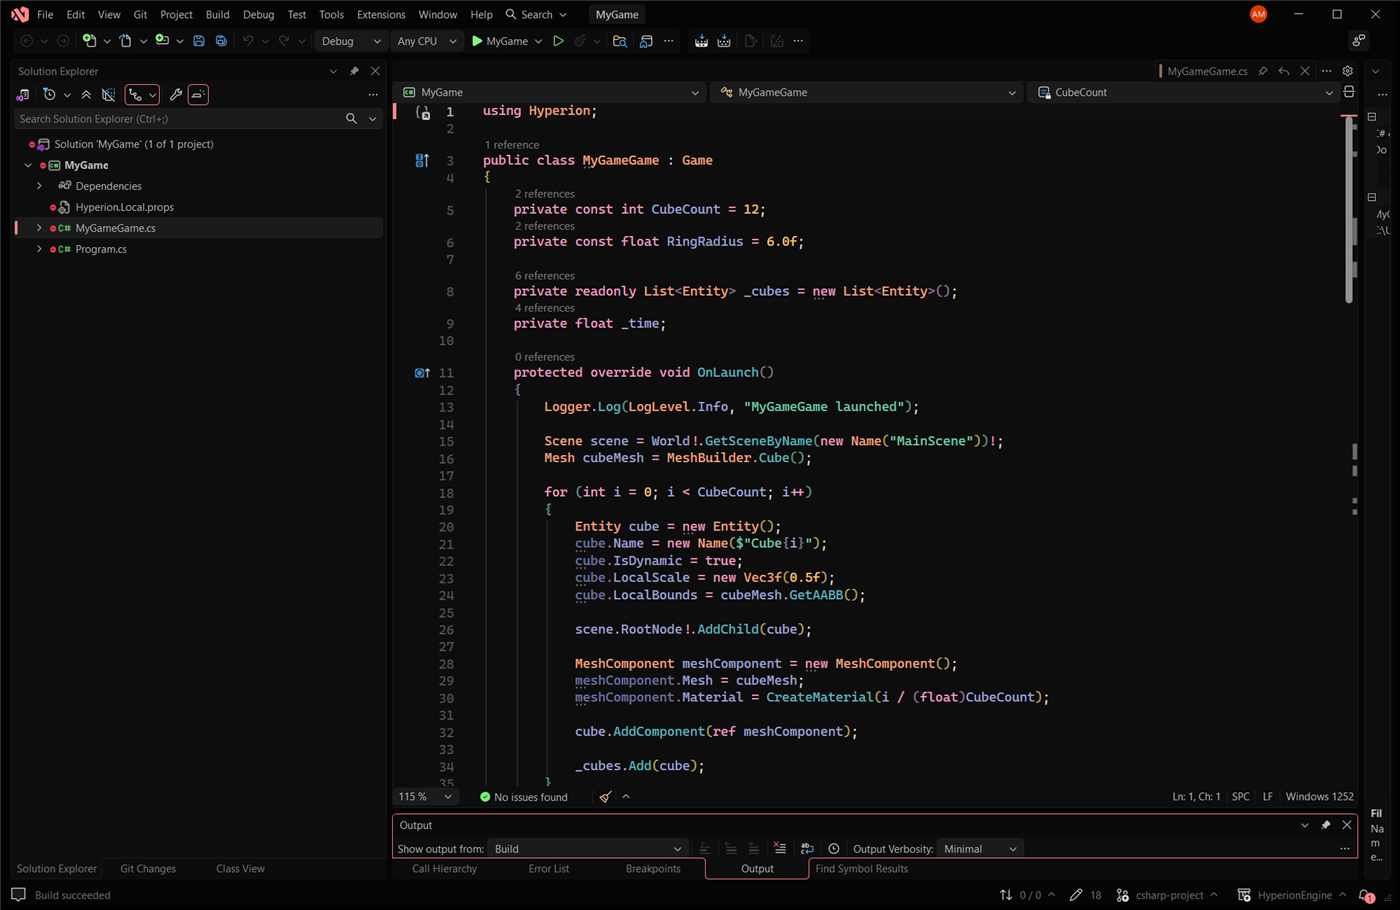Viewport: 1400px width, 910px height.
Task: Open Show output from Build dropdown
Action: pyautogui.click(x=588, y=848)
